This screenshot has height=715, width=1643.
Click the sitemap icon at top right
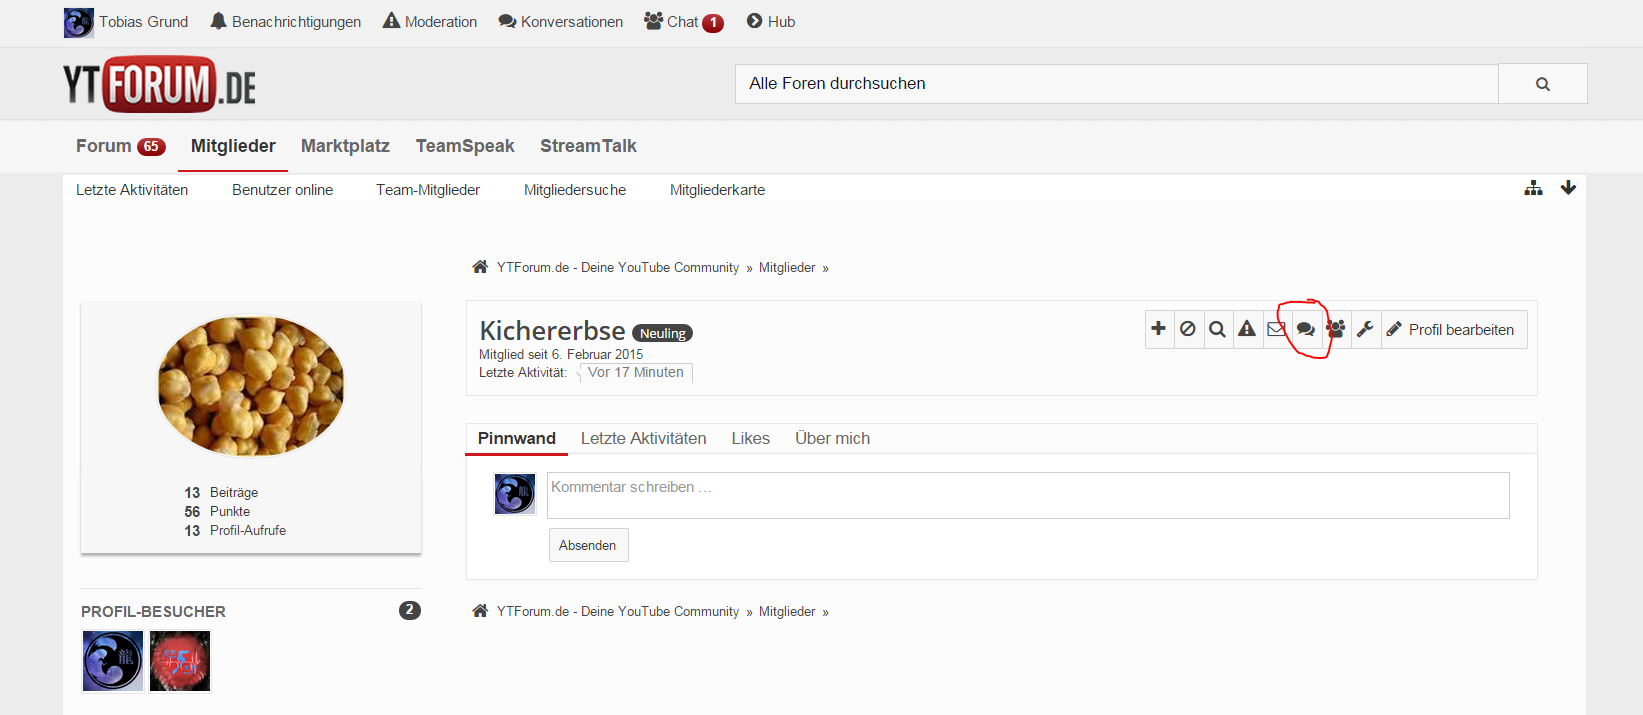click(1533, 188)
